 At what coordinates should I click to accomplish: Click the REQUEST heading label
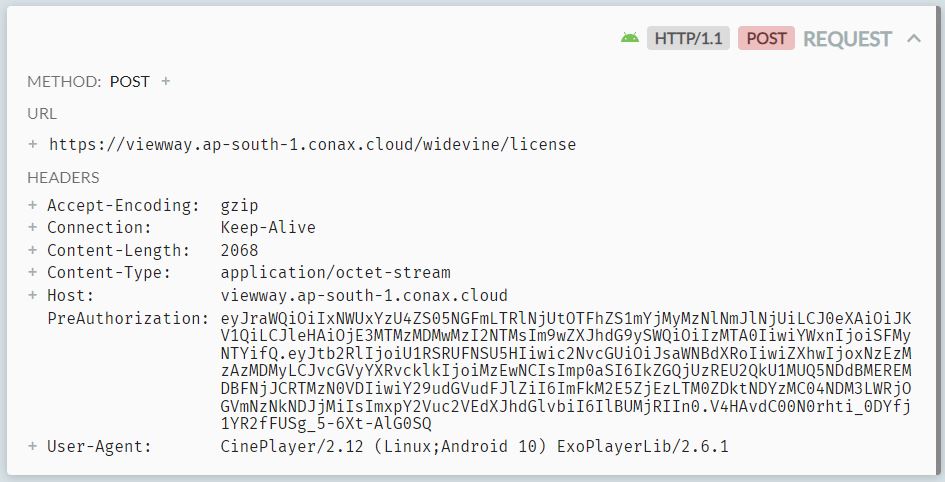(x=847, y=39)
